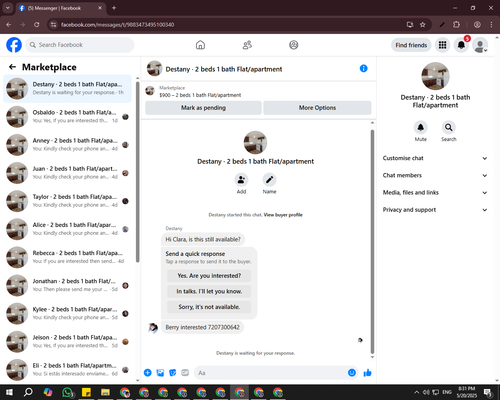Edit the chat name with the pencil icon

269,180
